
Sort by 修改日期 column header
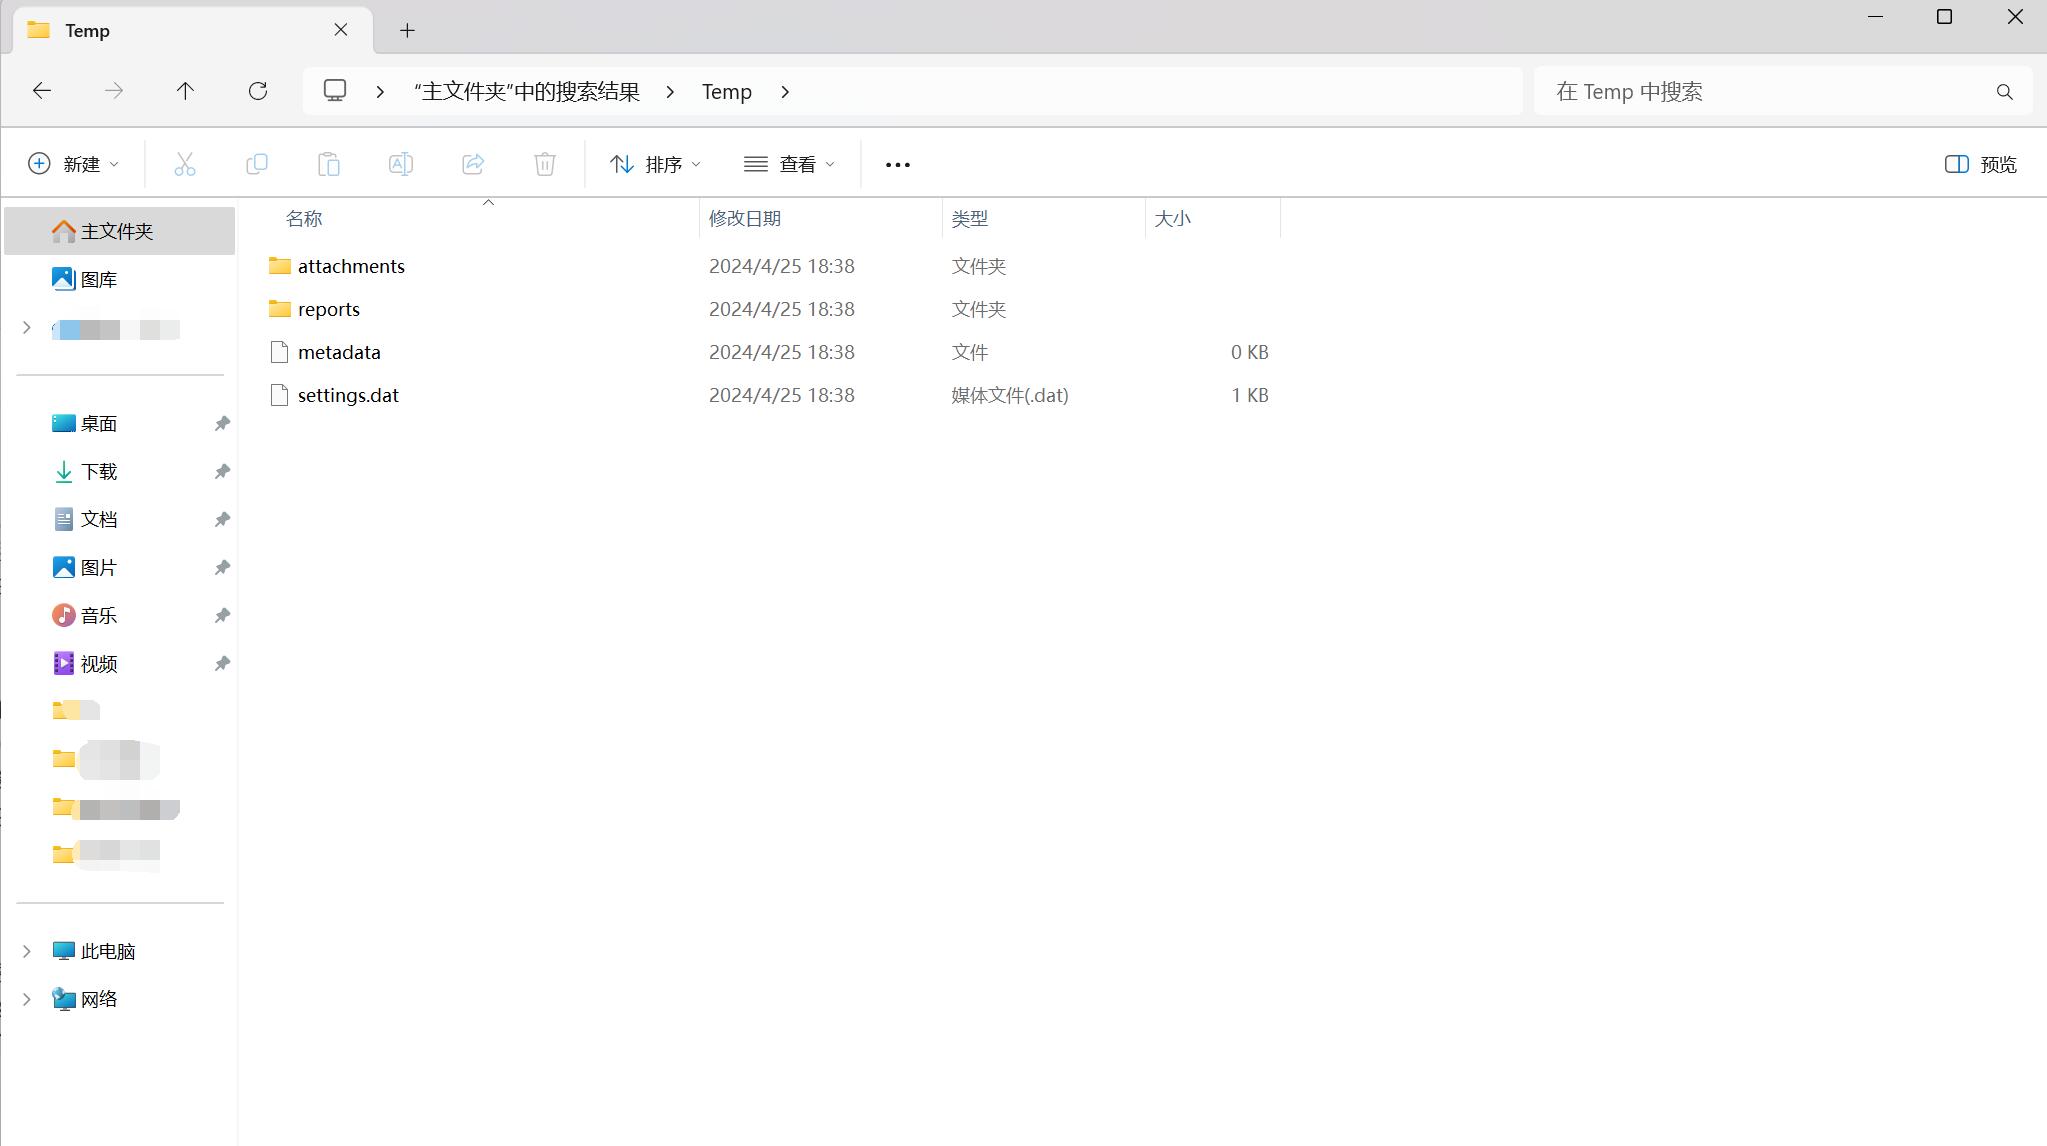[x=745, y=218]
